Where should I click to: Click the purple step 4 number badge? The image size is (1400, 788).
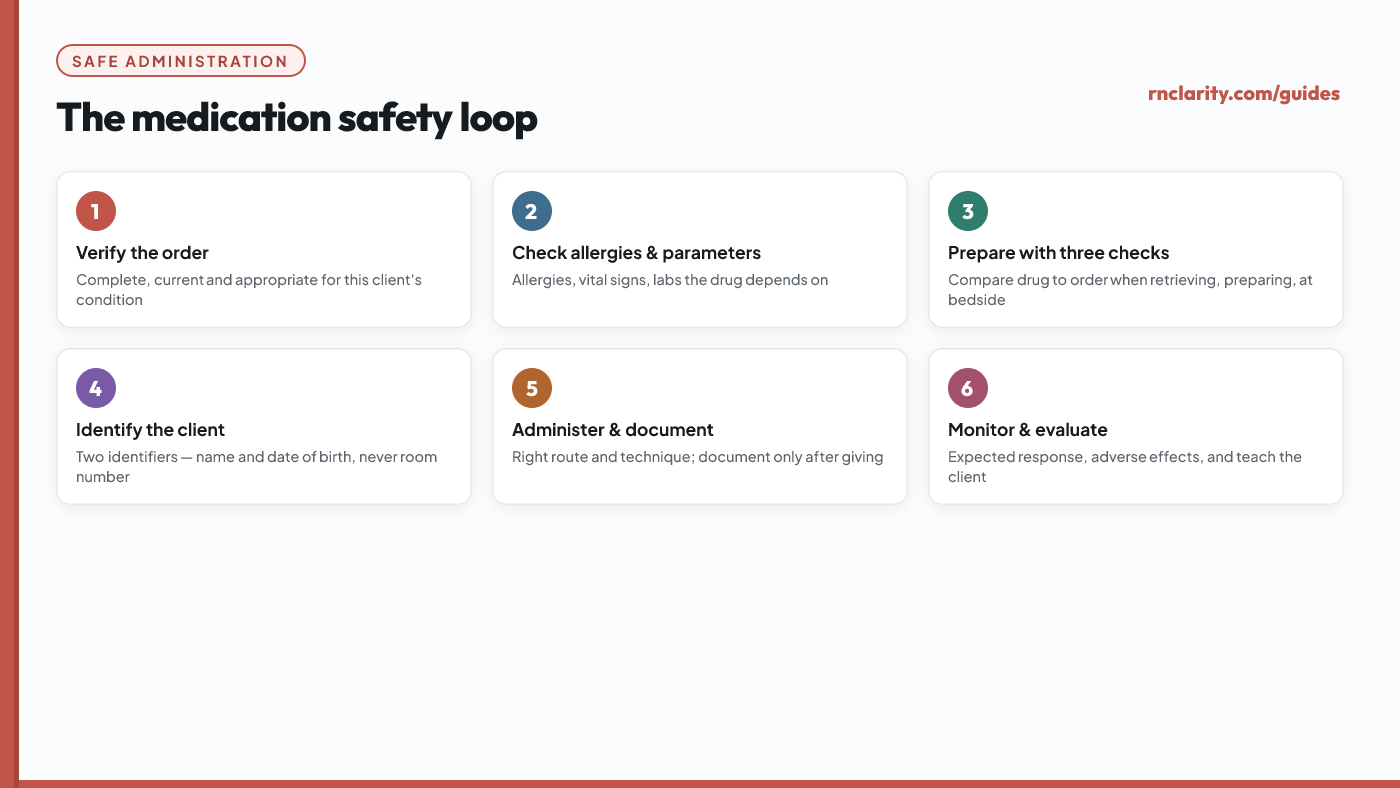pyautogui.click(x=96, y=388)
